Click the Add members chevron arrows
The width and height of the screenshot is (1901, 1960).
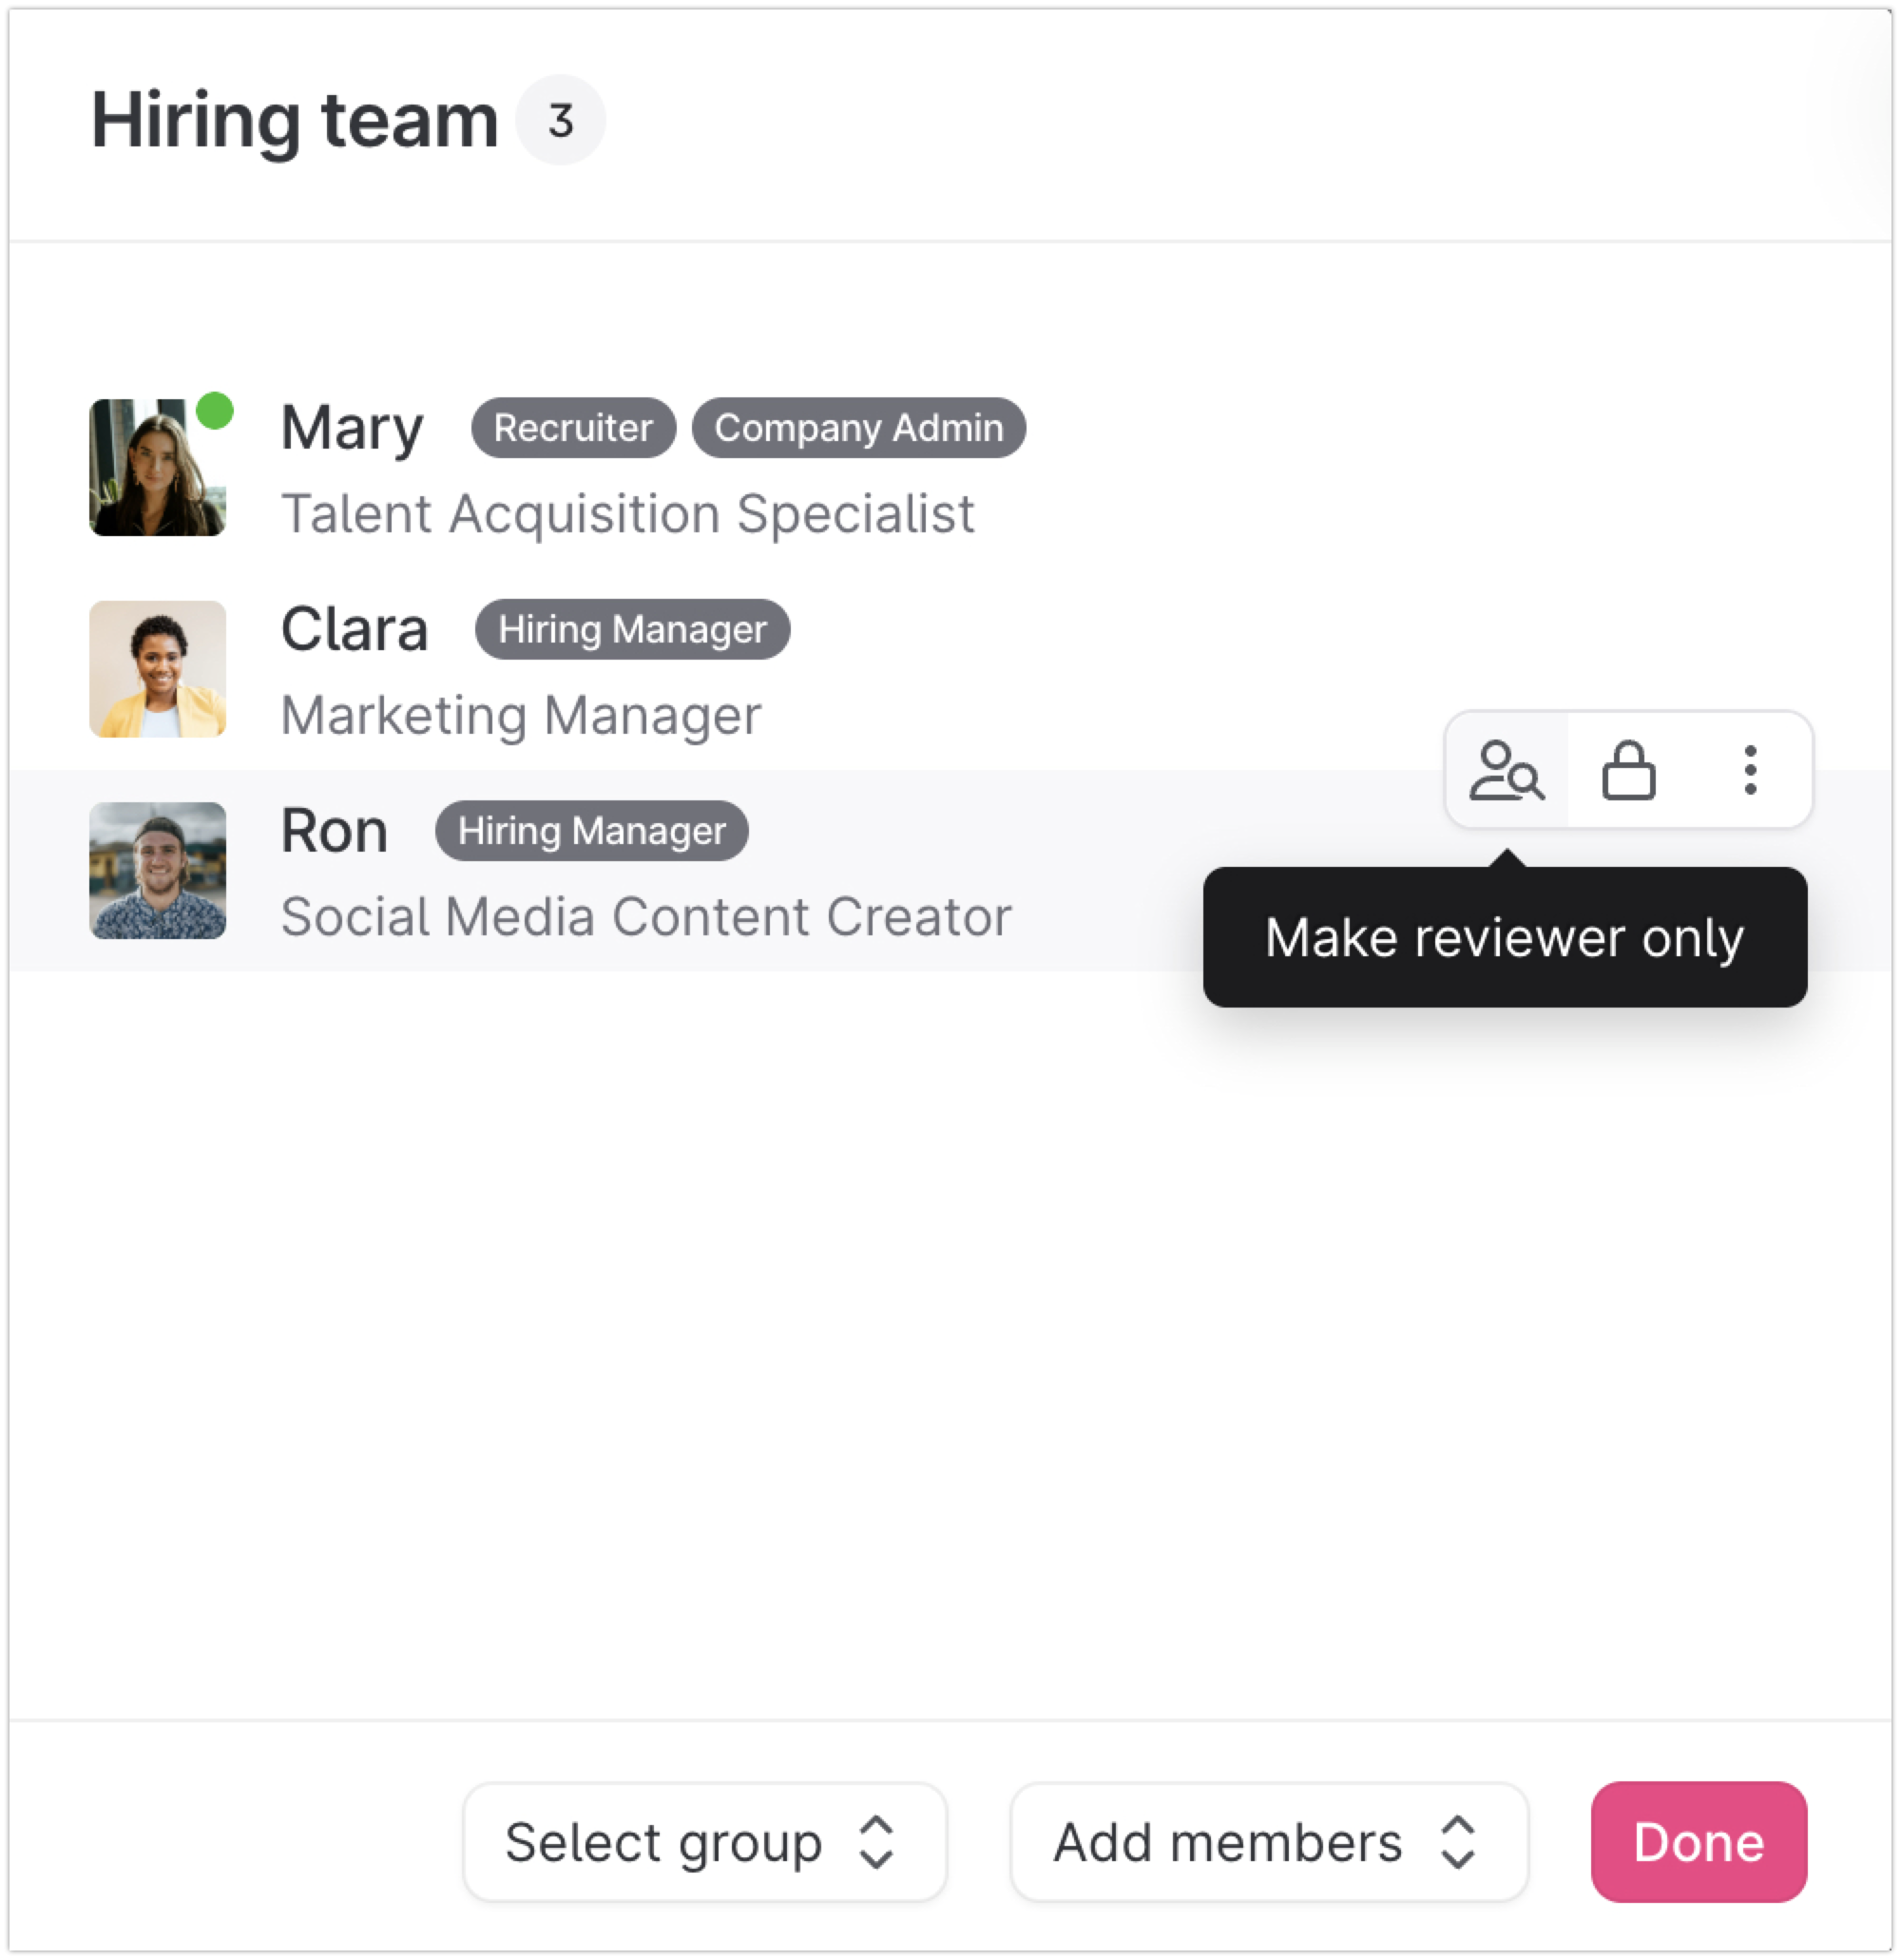tap(1458, 1841)
